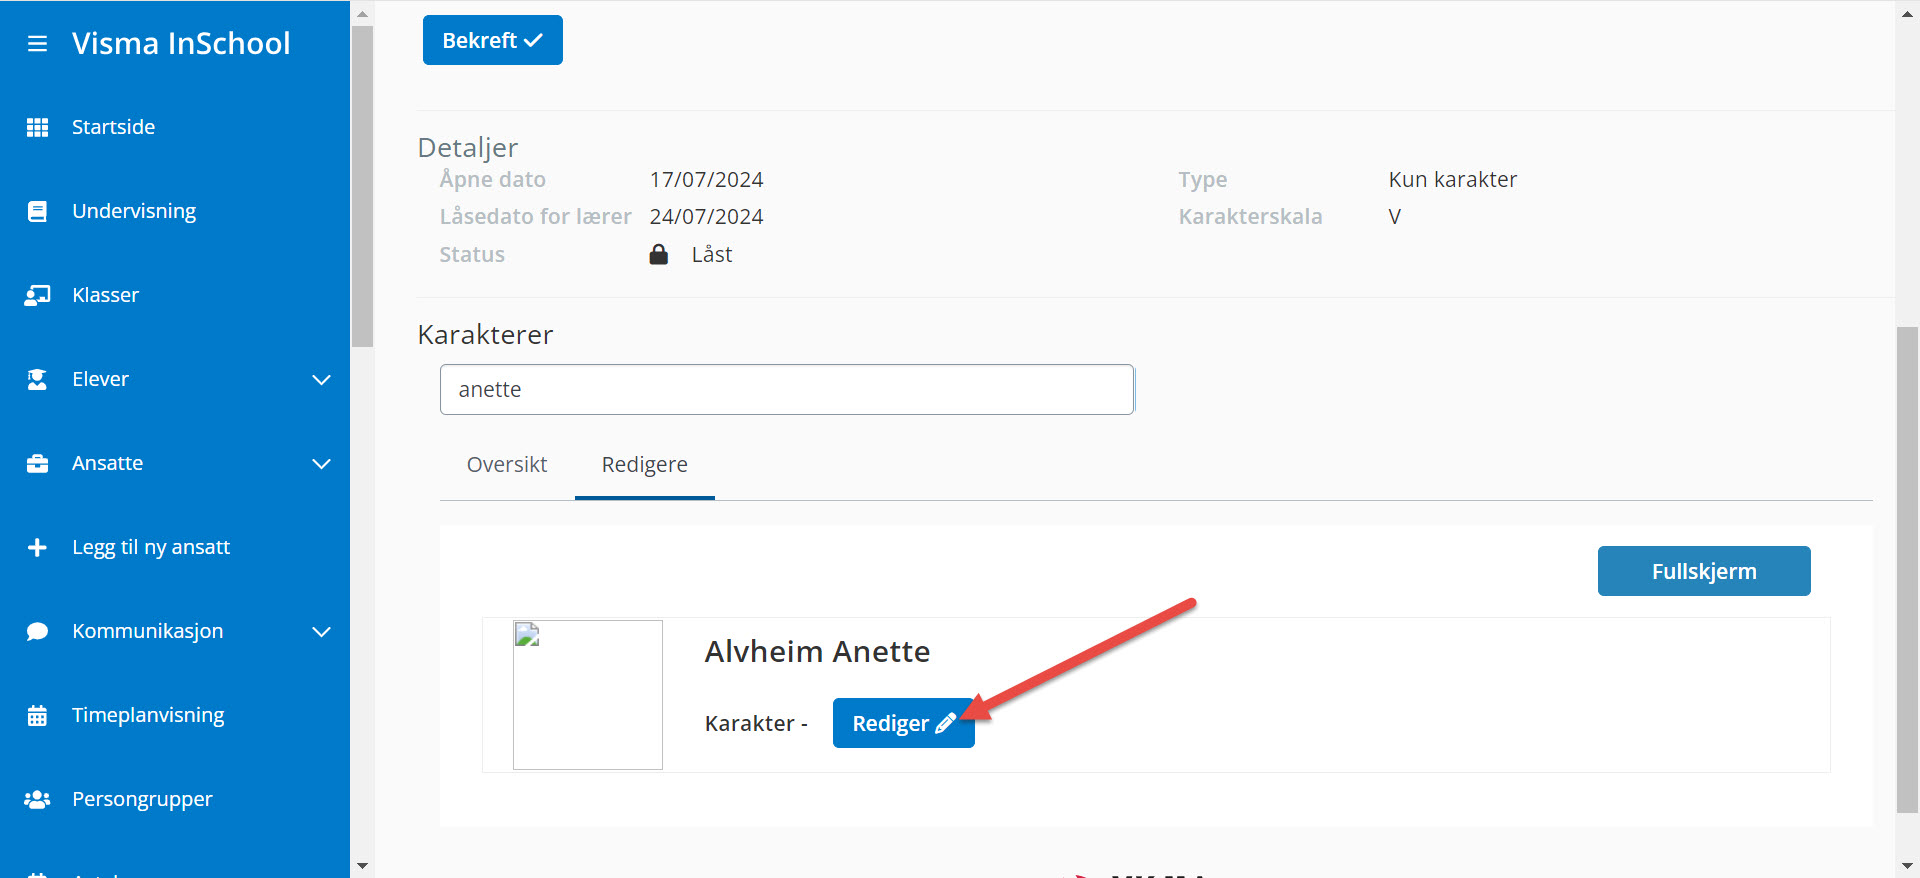The width and height of the screenshot is (1920, 878).
Task: Click Rediger button for Alvheim Anette
Action: (x=903, y=723)
